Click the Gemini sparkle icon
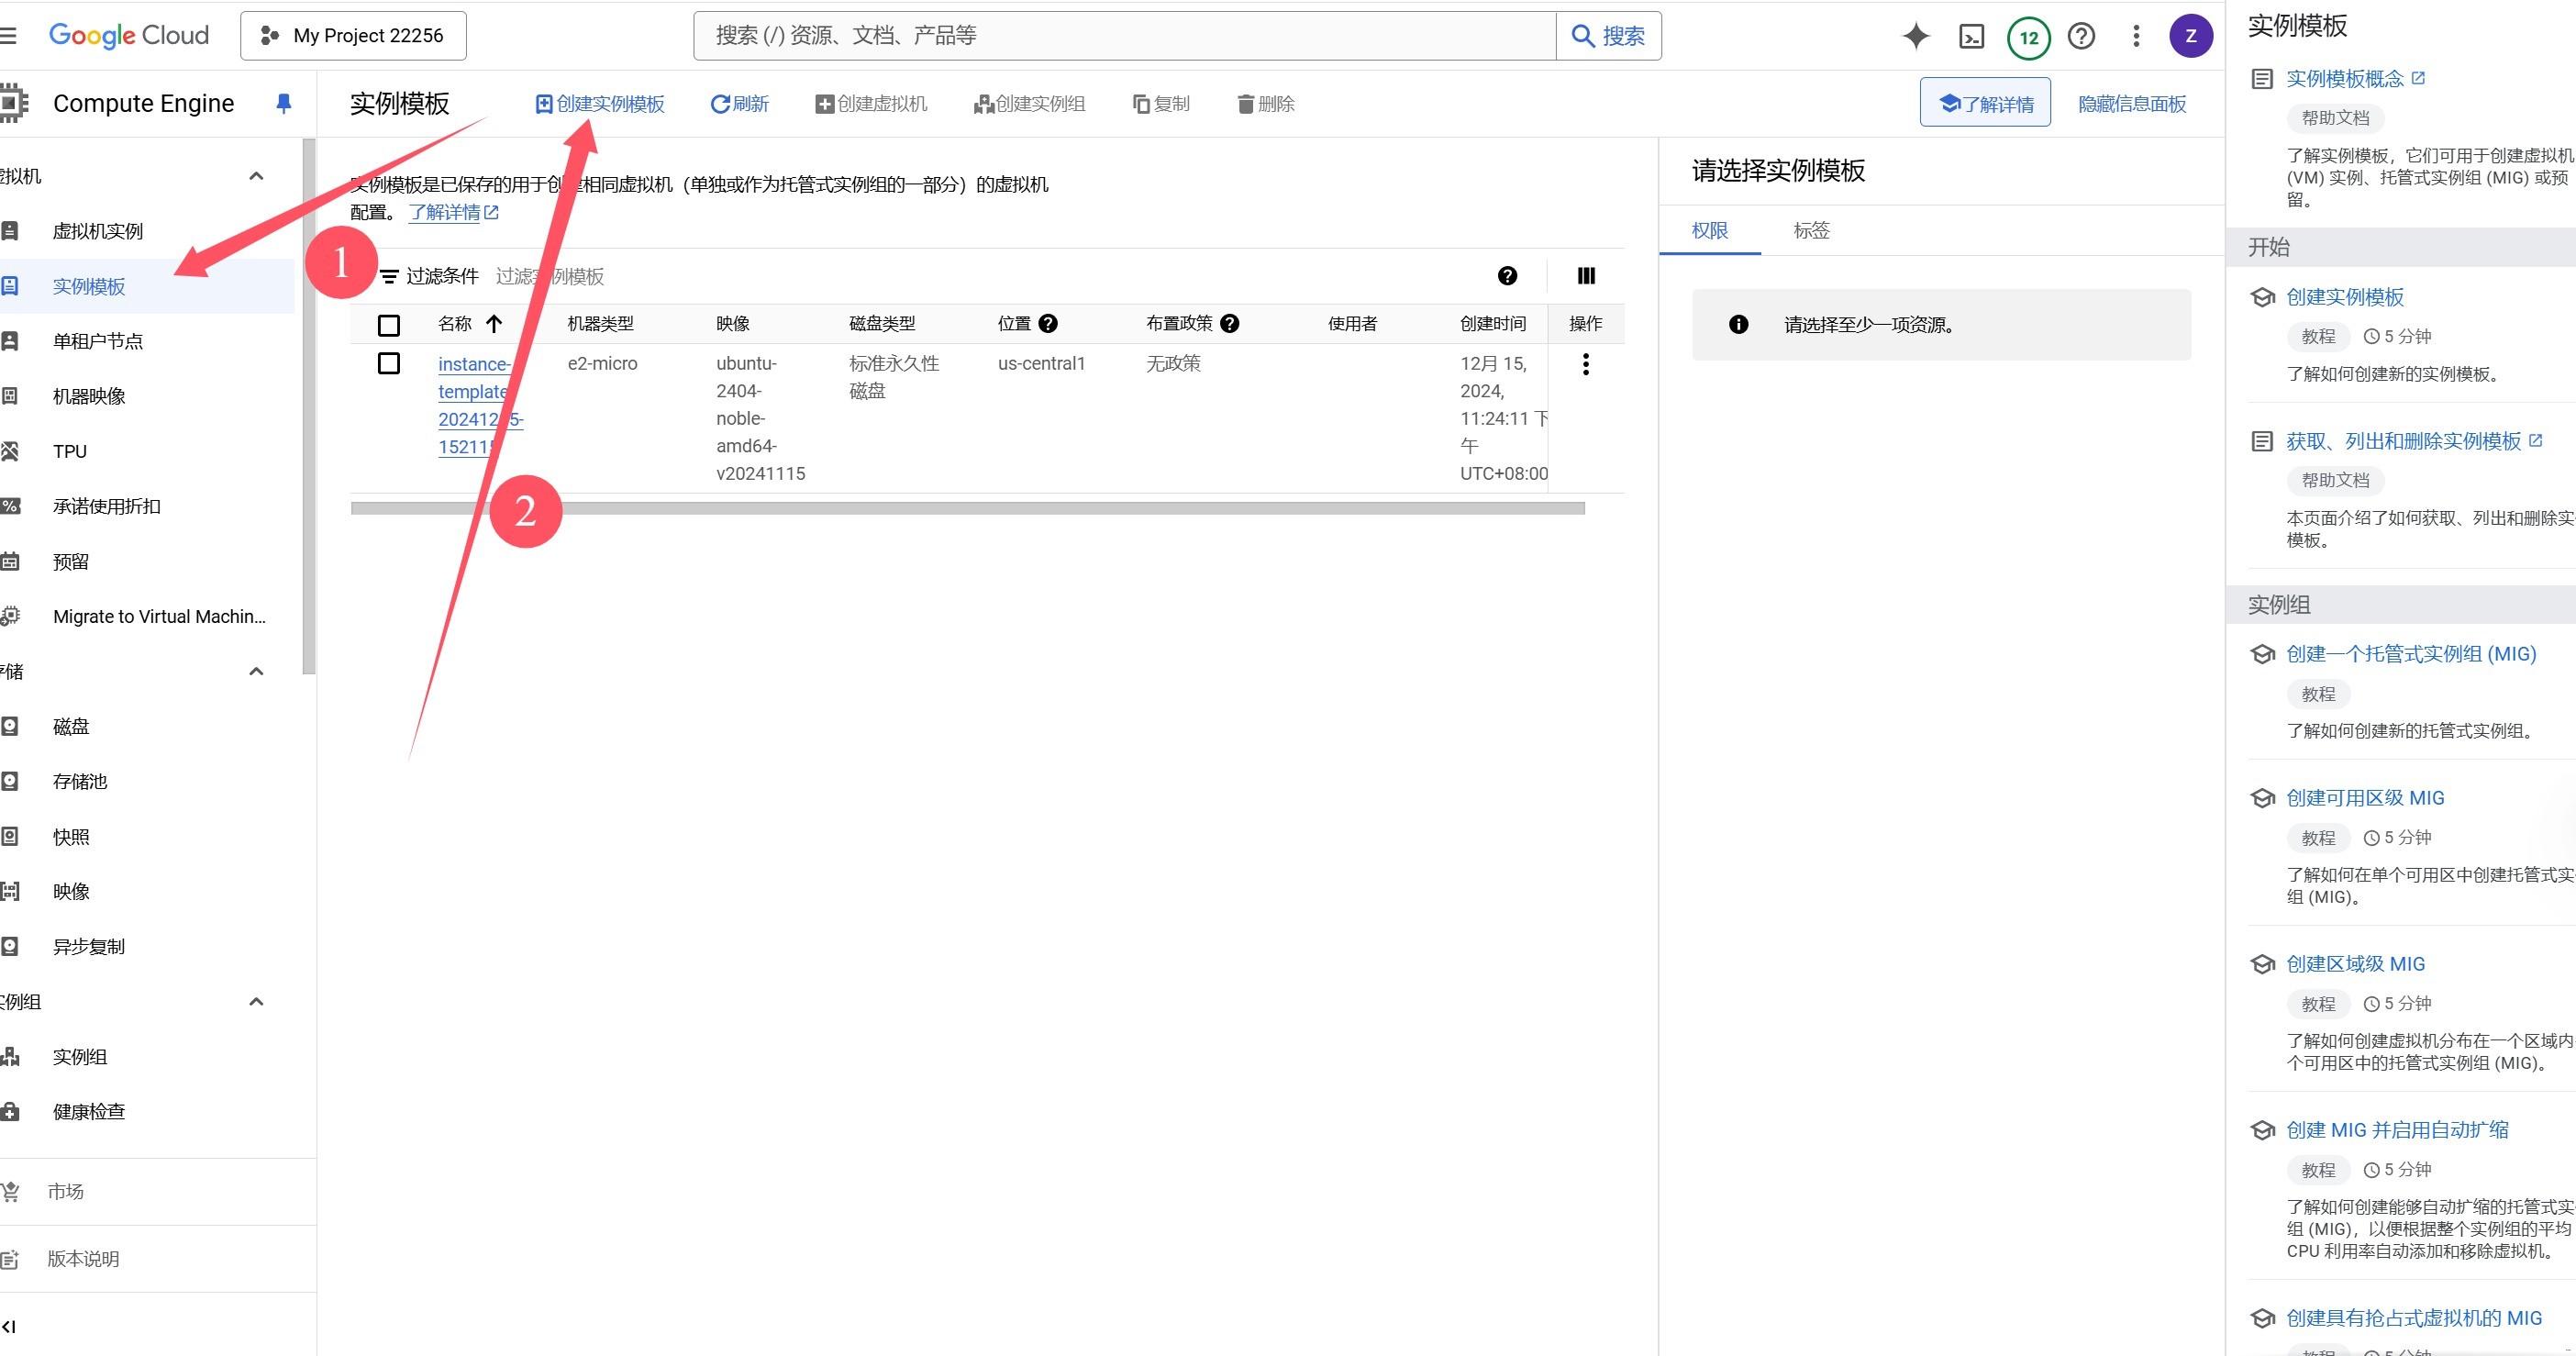The width and height of the screenshot is (2576, 1356). 1915,37
